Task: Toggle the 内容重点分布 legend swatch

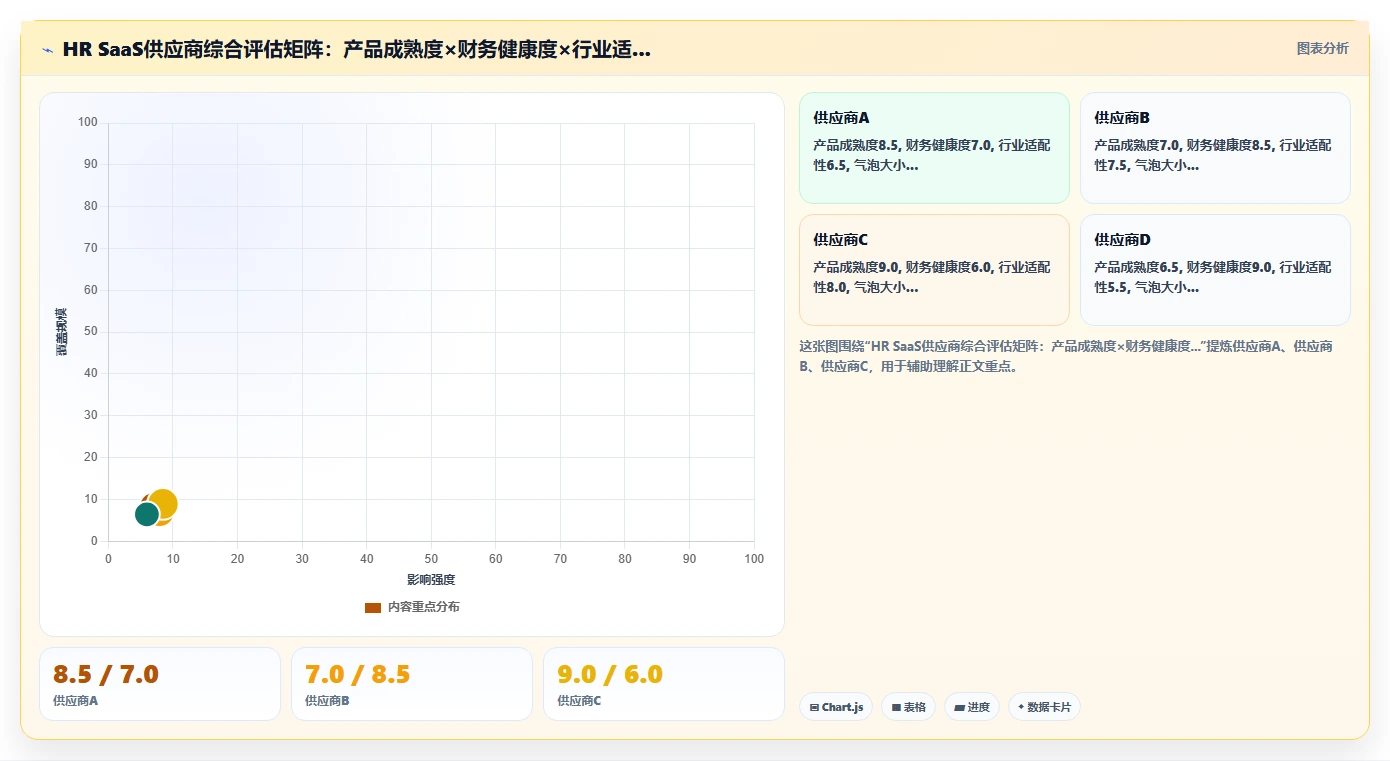Action: [373, 607]
